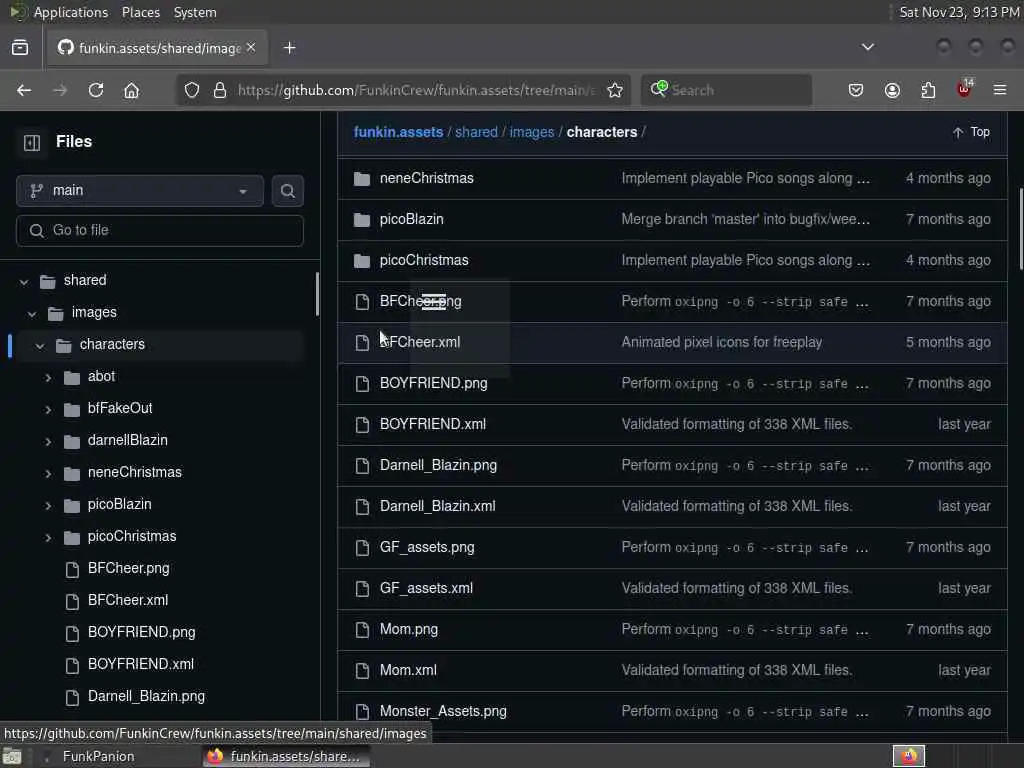
Task: Collapse the file tree side panel
Action: click(x=31, y=142)
